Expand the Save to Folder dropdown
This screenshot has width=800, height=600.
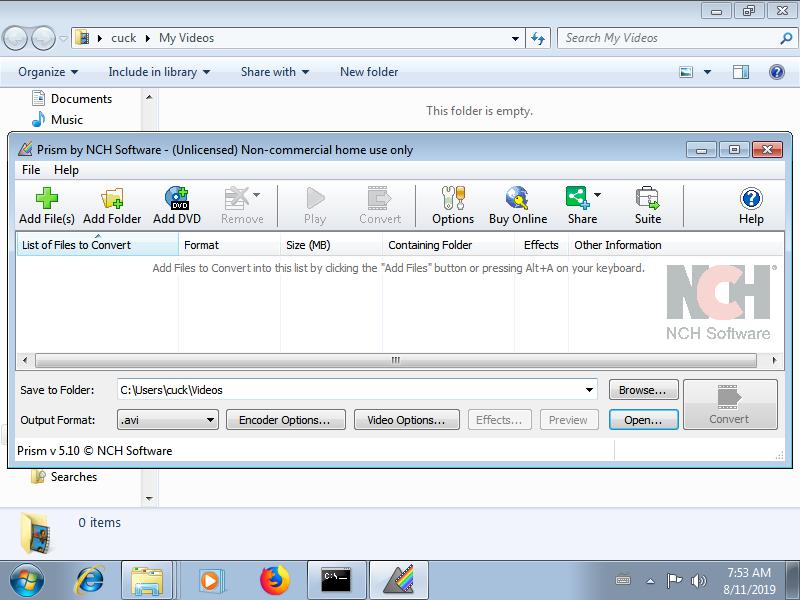click(x=589, y=390)
